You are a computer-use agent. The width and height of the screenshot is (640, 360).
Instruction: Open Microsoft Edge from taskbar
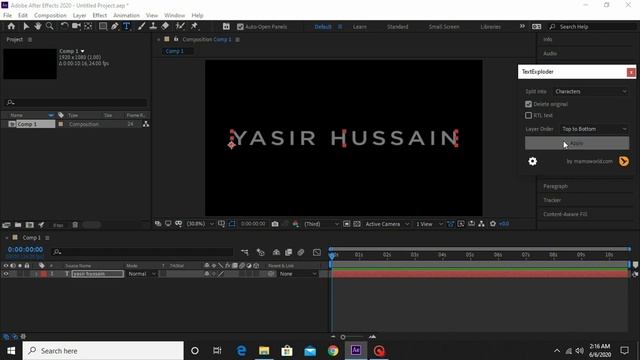[x=241, y=350]
